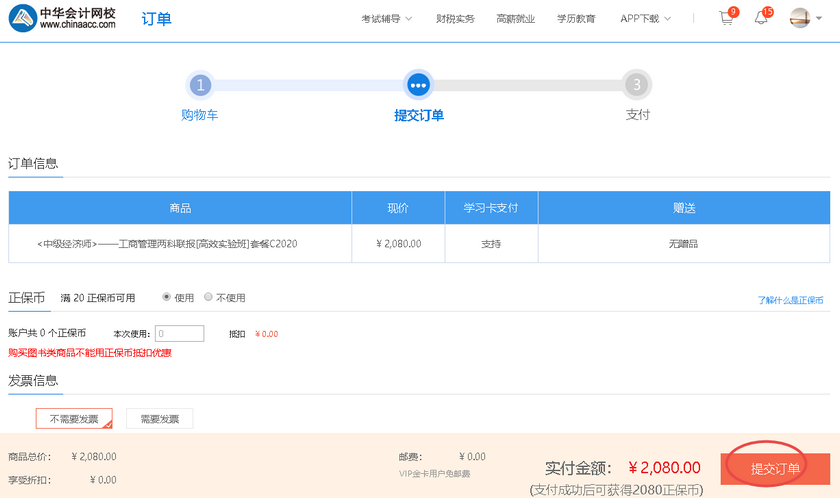Click step 3 支付 circle
Viewport: 840px width, 498px height.
click(637, 85)
